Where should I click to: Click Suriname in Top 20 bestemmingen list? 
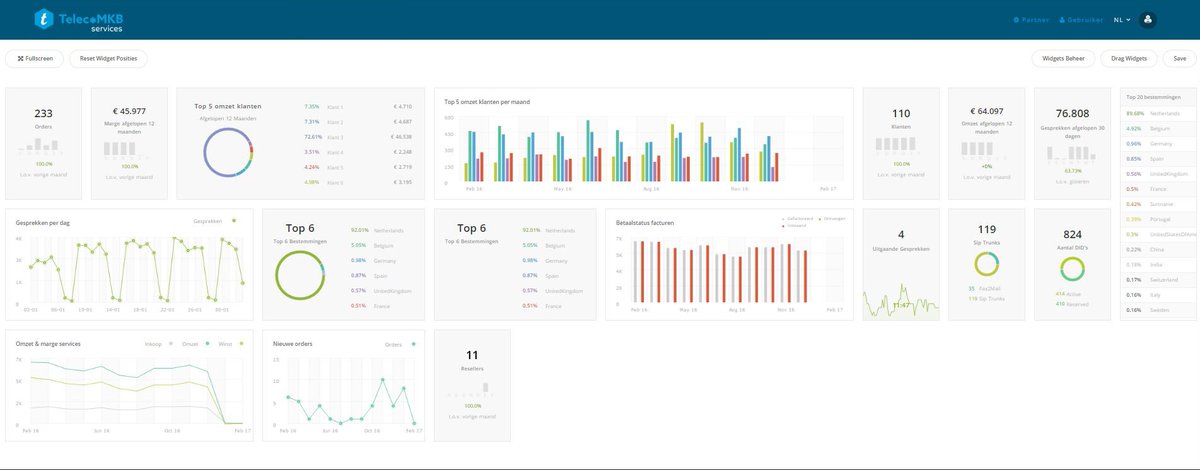[x=1161, y=203]
